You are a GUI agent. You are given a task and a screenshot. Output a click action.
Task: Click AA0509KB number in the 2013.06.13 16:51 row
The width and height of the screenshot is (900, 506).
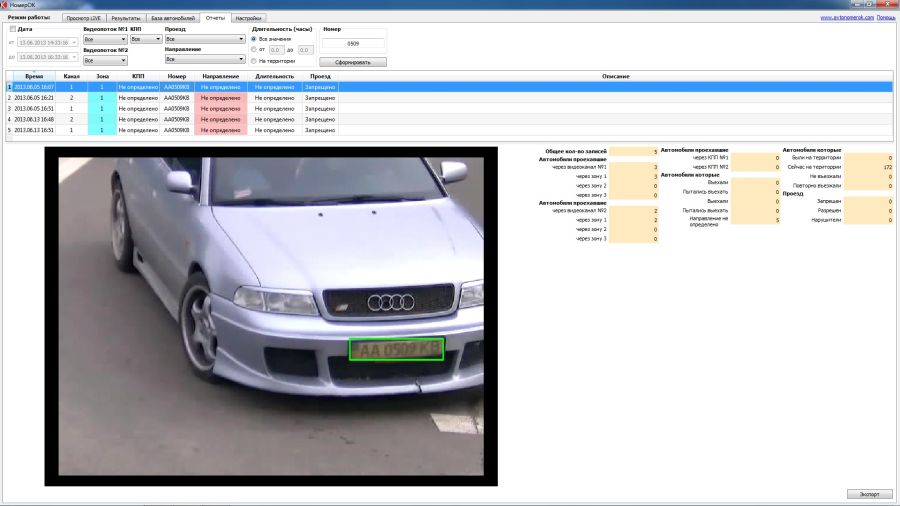click(x=176, y=130)
